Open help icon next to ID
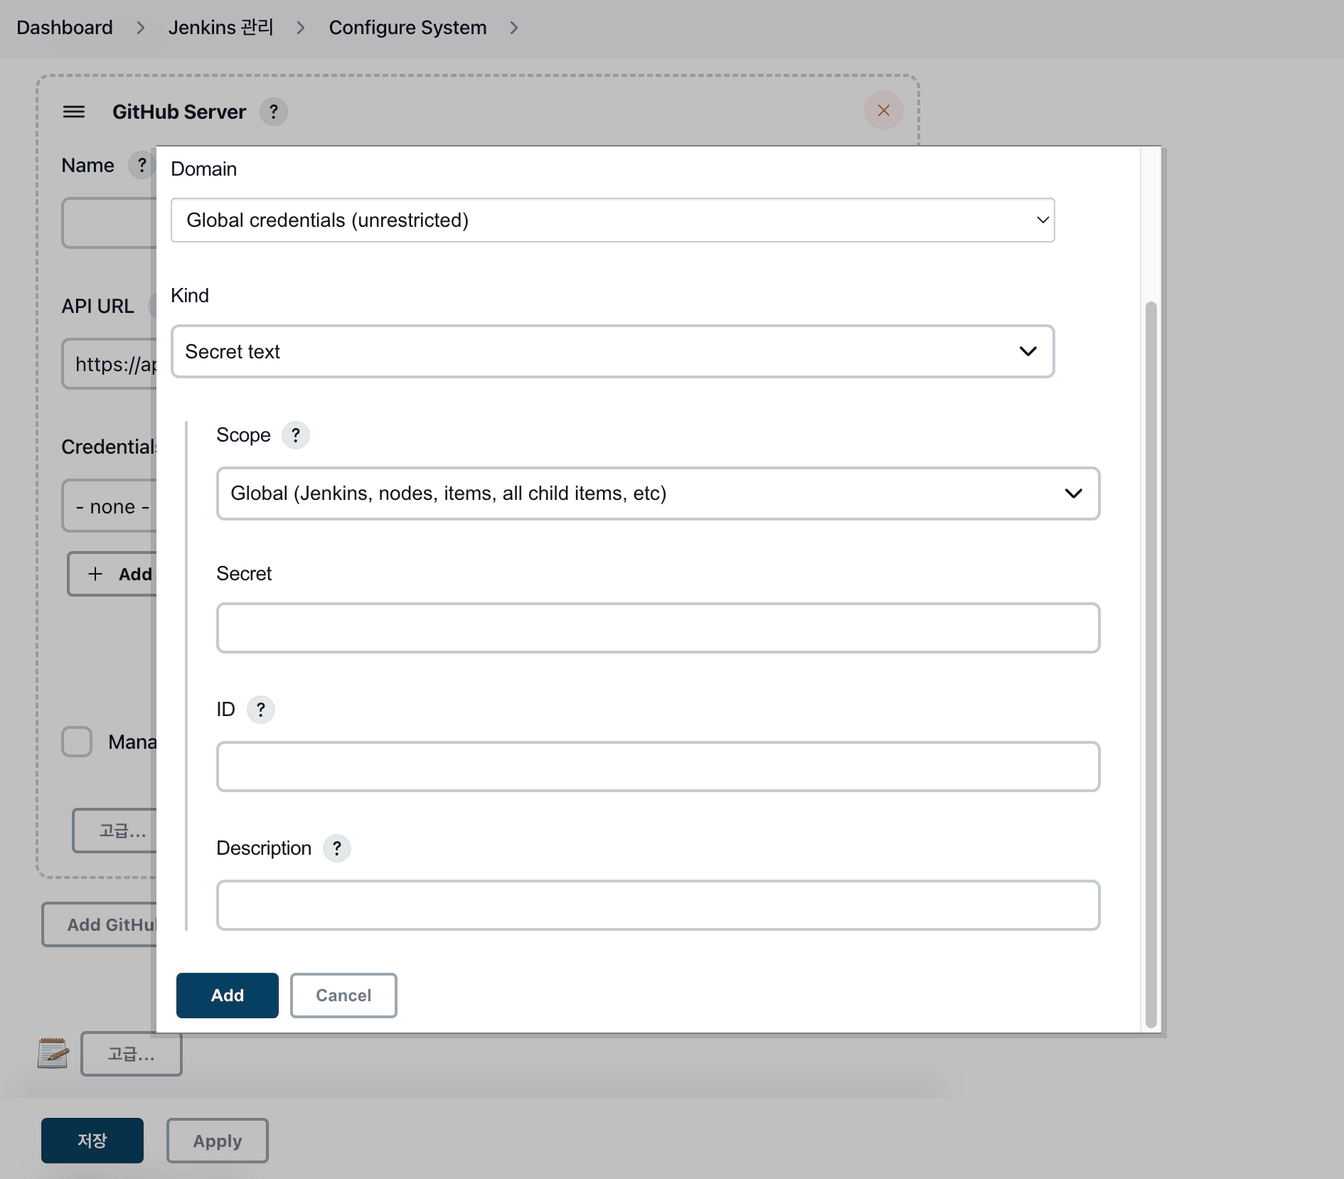The height and width of the screenshot is (1179, 1344). point(260,710)
